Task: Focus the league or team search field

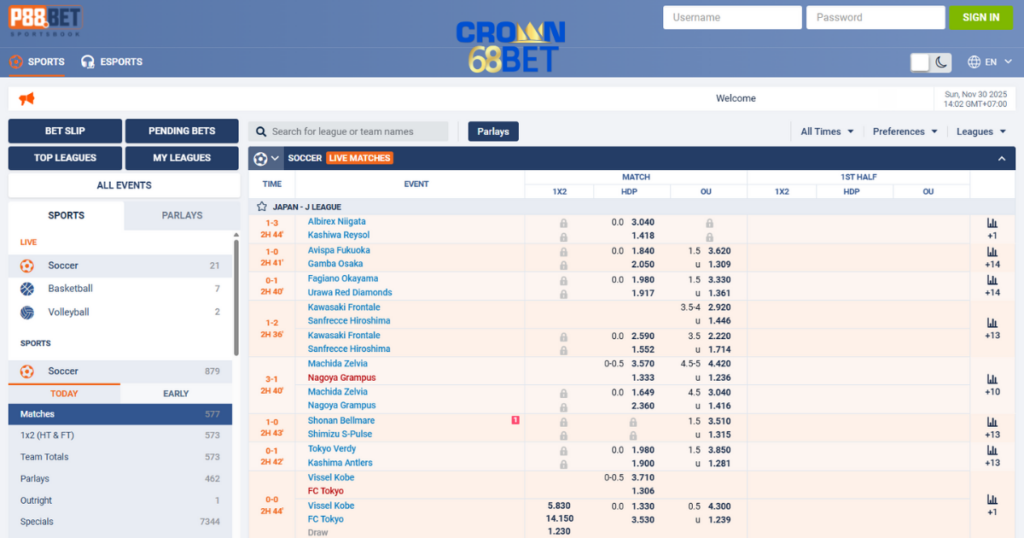Action: (349, 132)
